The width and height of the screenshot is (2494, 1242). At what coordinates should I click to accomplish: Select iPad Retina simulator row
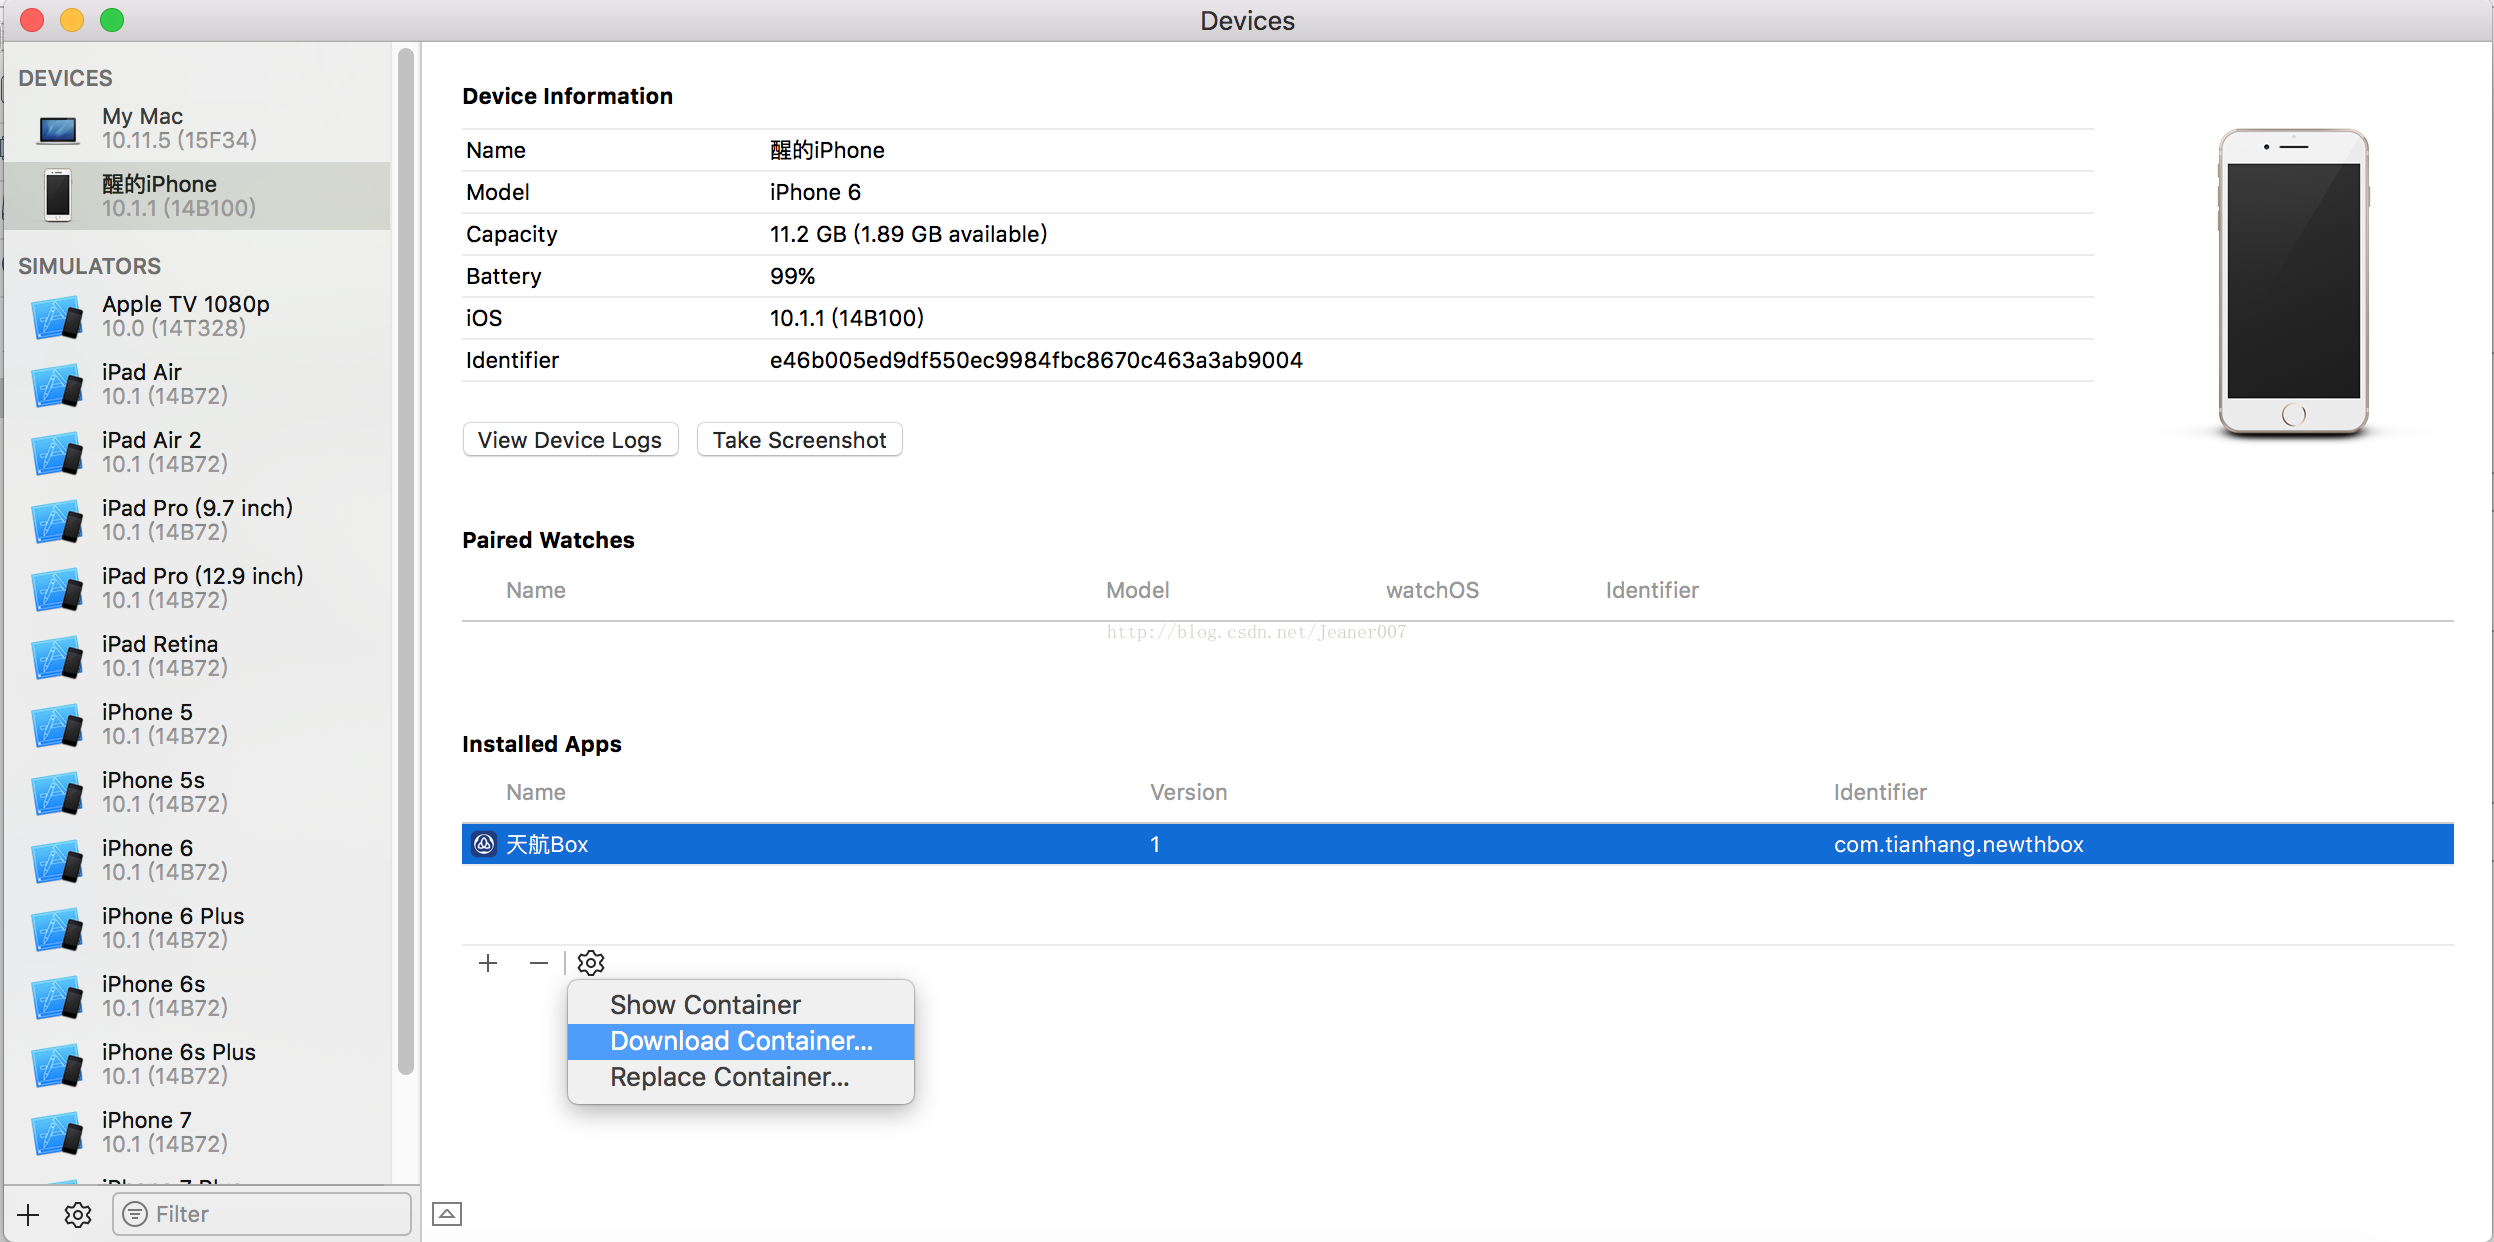(x=197, y=657)
